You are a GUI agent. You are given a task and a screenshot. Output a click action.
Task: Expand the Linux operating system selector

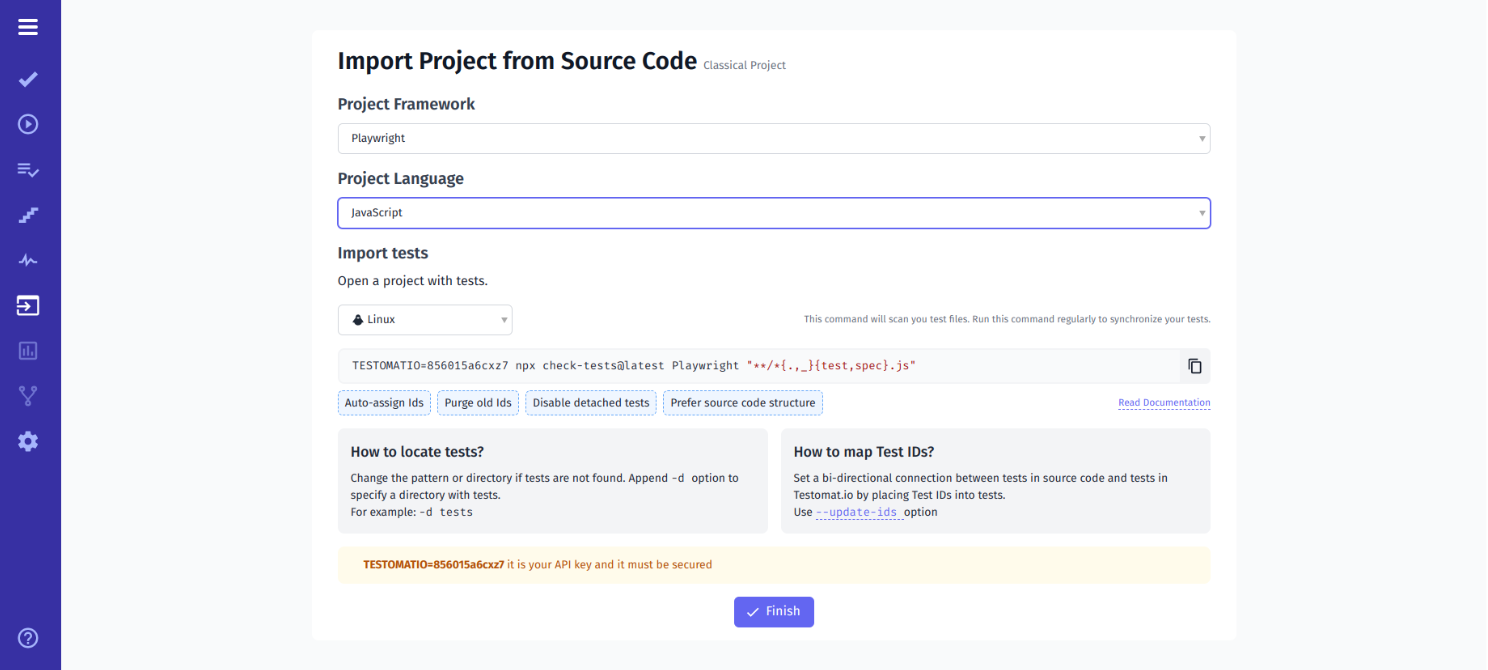424,319
